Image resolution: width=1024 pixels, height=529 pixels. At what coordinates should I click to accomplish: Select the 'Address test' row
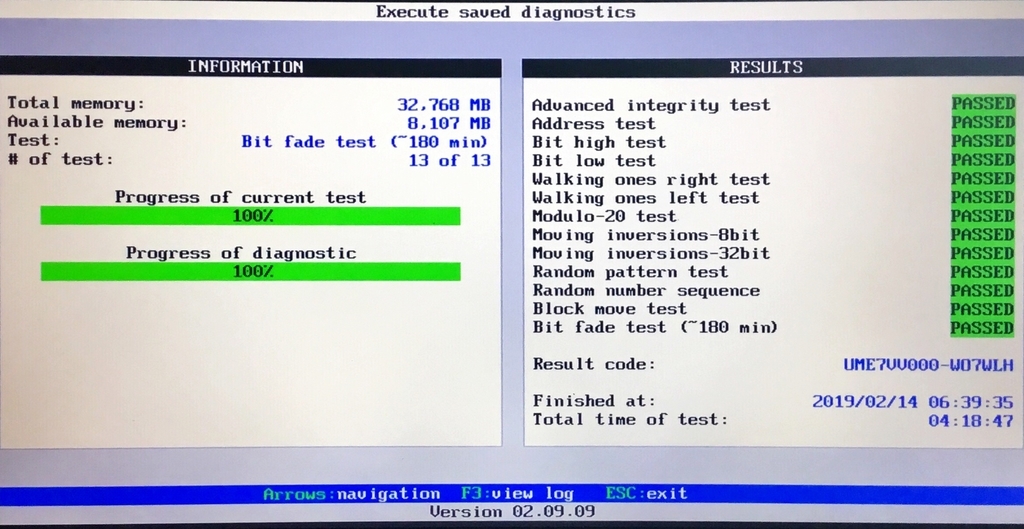point(773,123)
